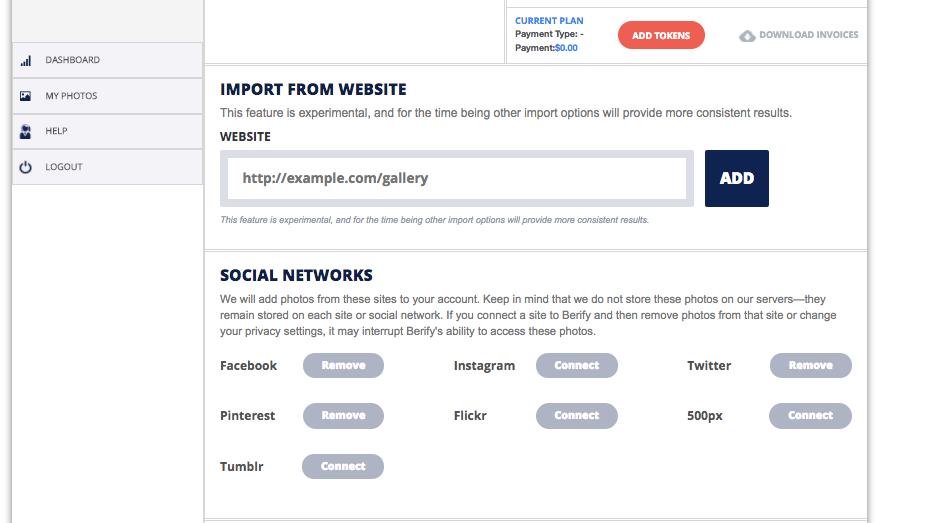Open the Help menu entry

coord(107,131)
